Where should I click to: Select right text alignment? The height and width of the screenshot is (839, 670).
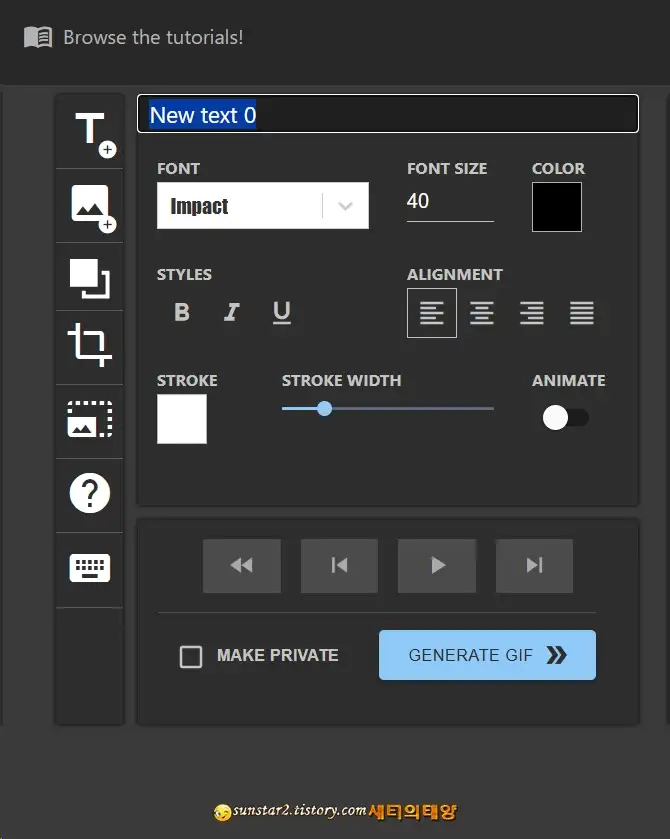[x=532, y=313]
